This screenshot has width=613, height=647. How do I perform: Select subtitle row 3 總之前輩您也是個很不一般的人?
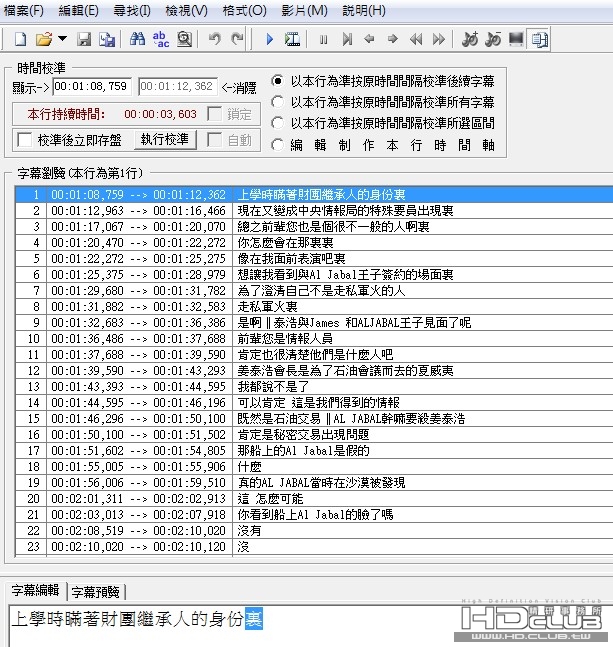(x=314, y=227)
